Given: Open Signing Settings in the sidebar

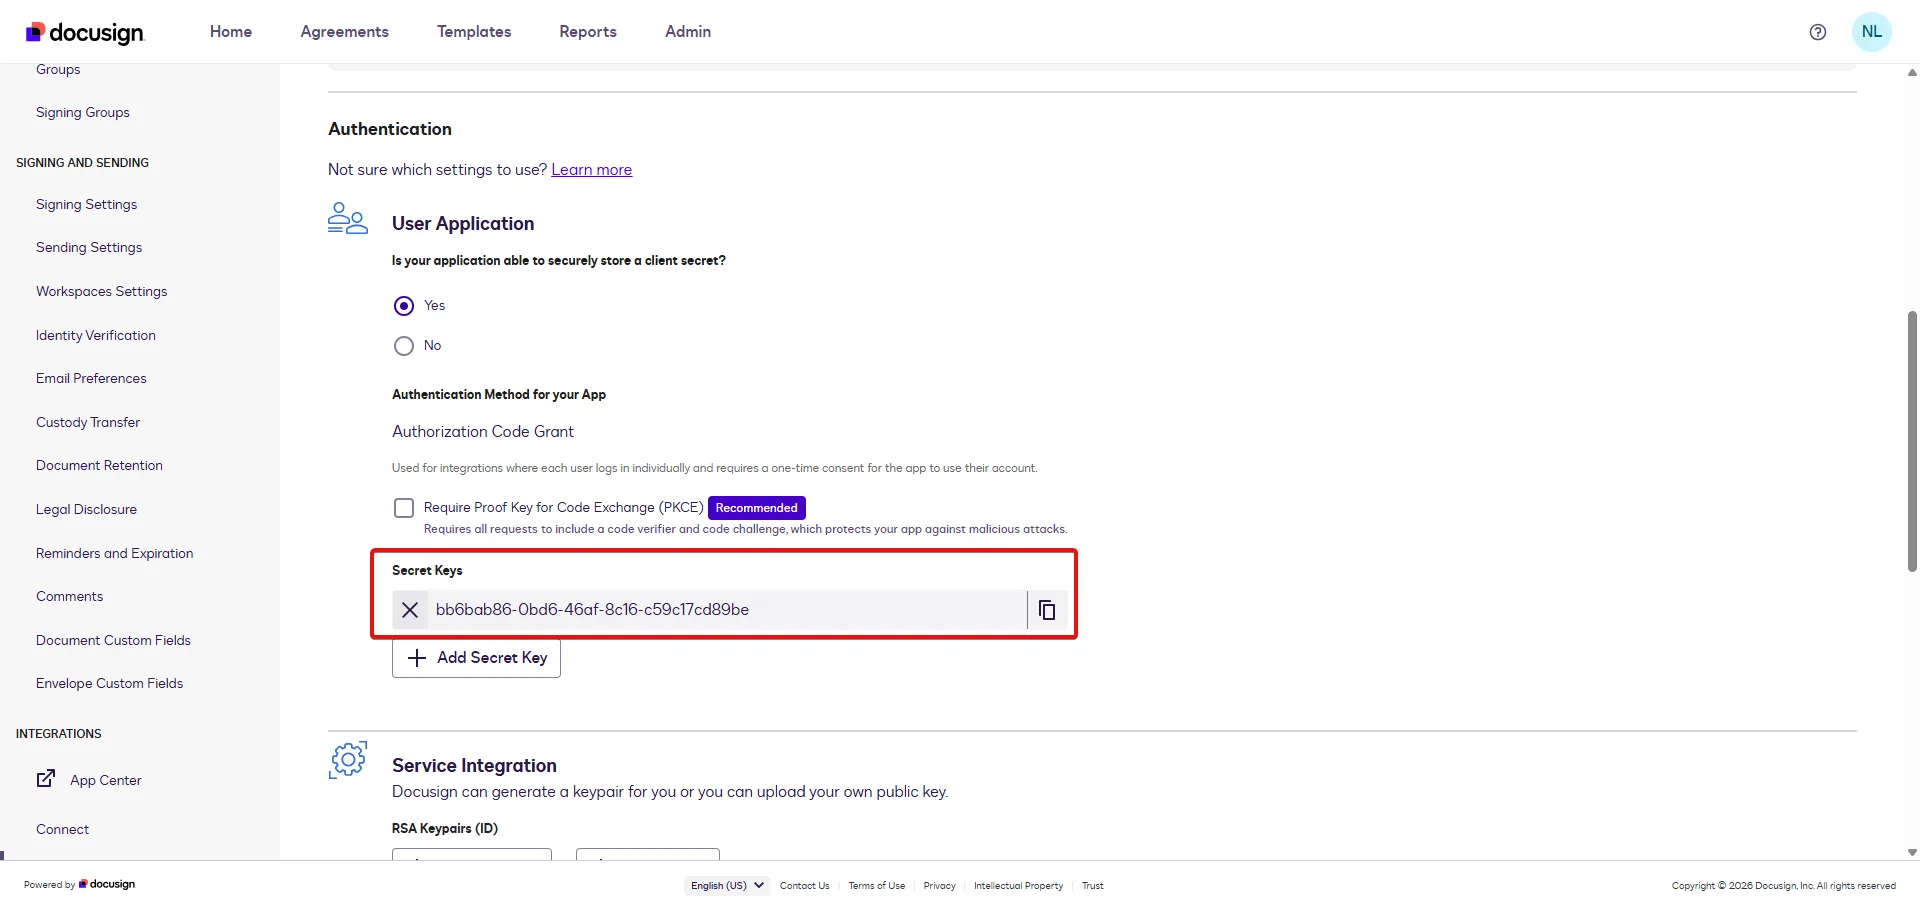Looking at the screenshot, I should point(87,205).
